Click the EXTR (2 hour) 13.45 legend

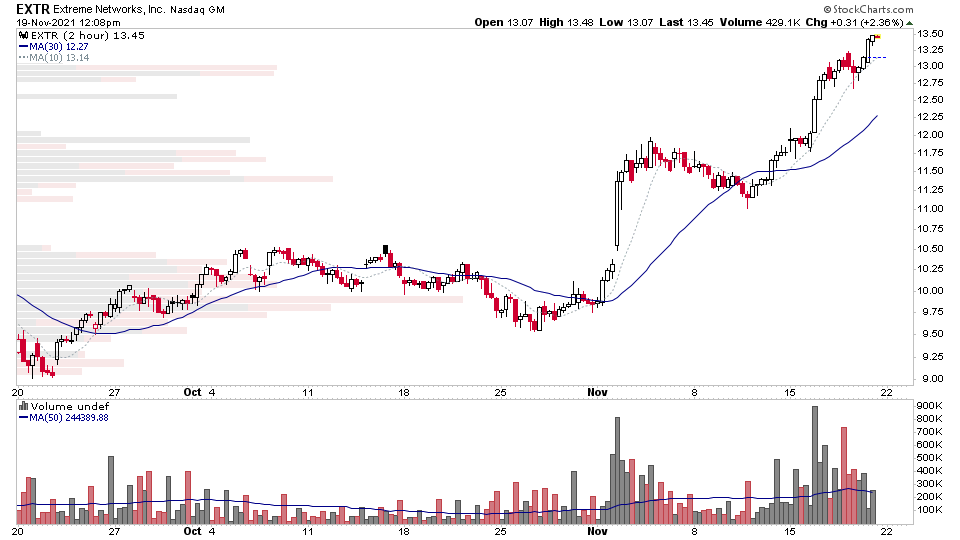tap(88, 36)
